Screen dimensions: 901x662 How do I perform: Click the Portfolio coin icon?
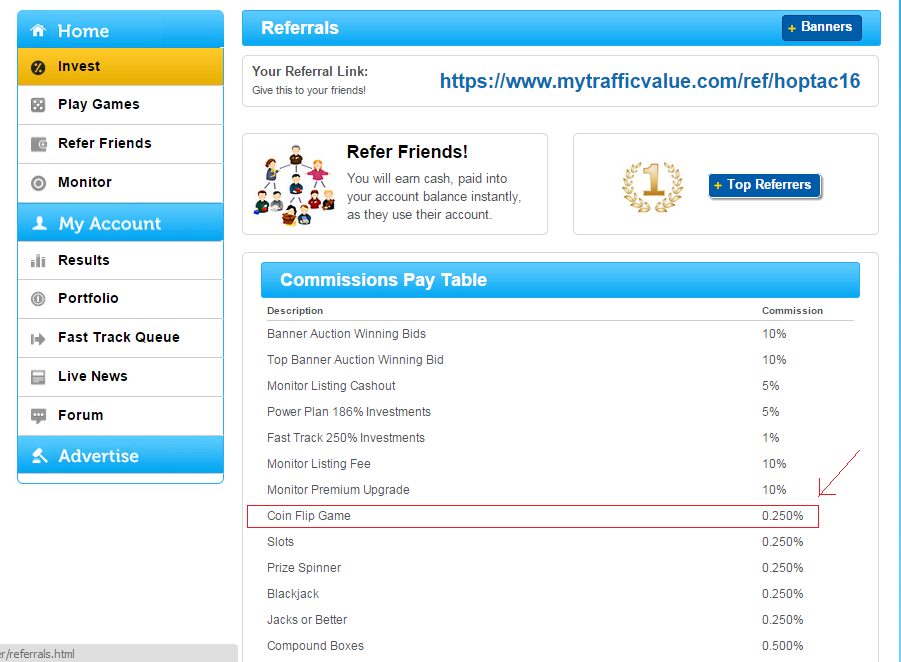click(38, 299)
